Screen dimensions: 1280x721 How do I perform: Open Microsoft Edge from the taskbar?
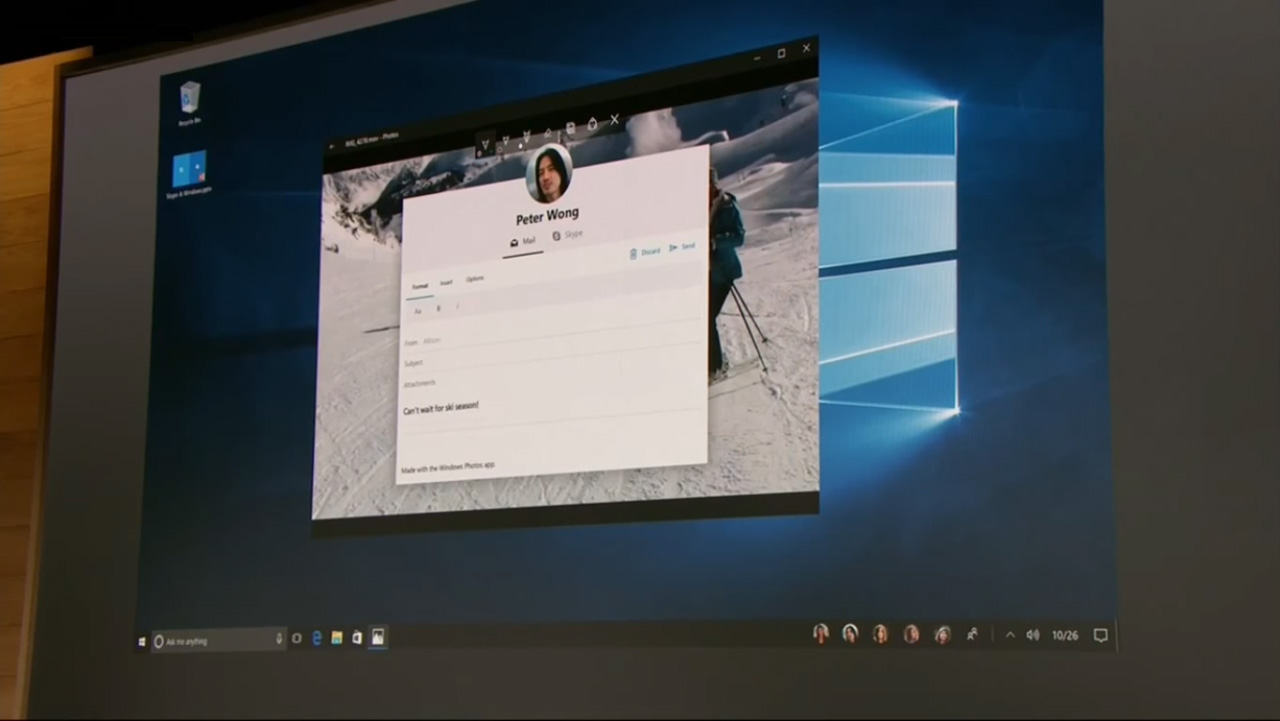[x=317, y=637]
